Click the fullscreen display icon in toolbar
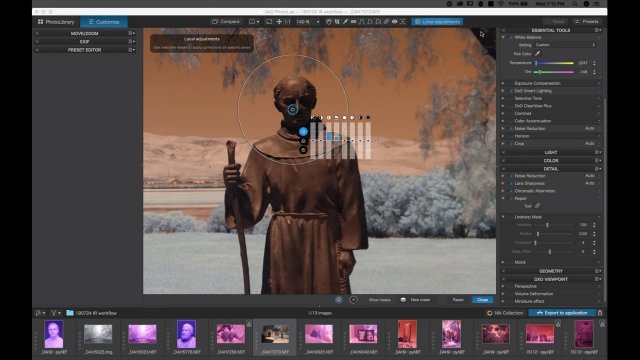The height and width of the screenshot is (360, 640). [269, 22]
